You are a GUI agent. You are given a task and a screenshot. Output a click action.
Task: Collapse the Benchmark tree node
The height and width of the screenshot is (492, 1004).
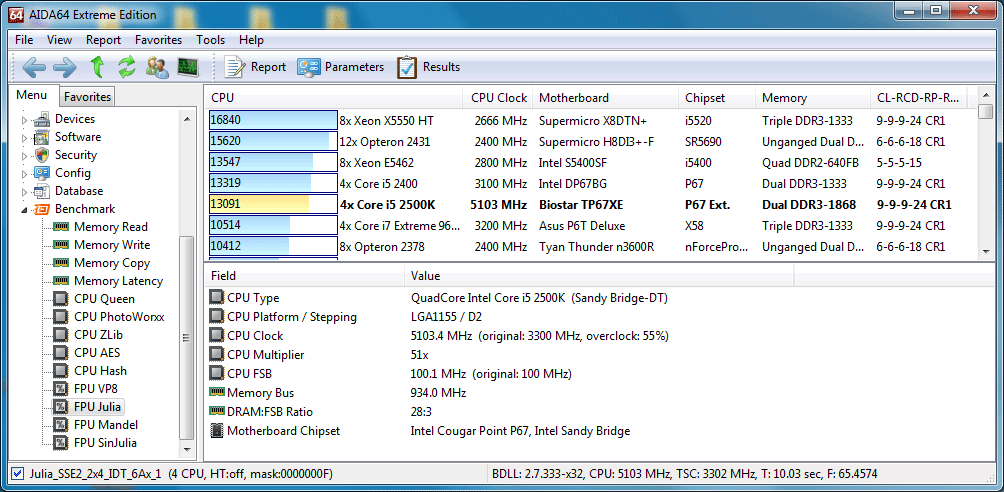pyautogui.click(x=24, y=209)
